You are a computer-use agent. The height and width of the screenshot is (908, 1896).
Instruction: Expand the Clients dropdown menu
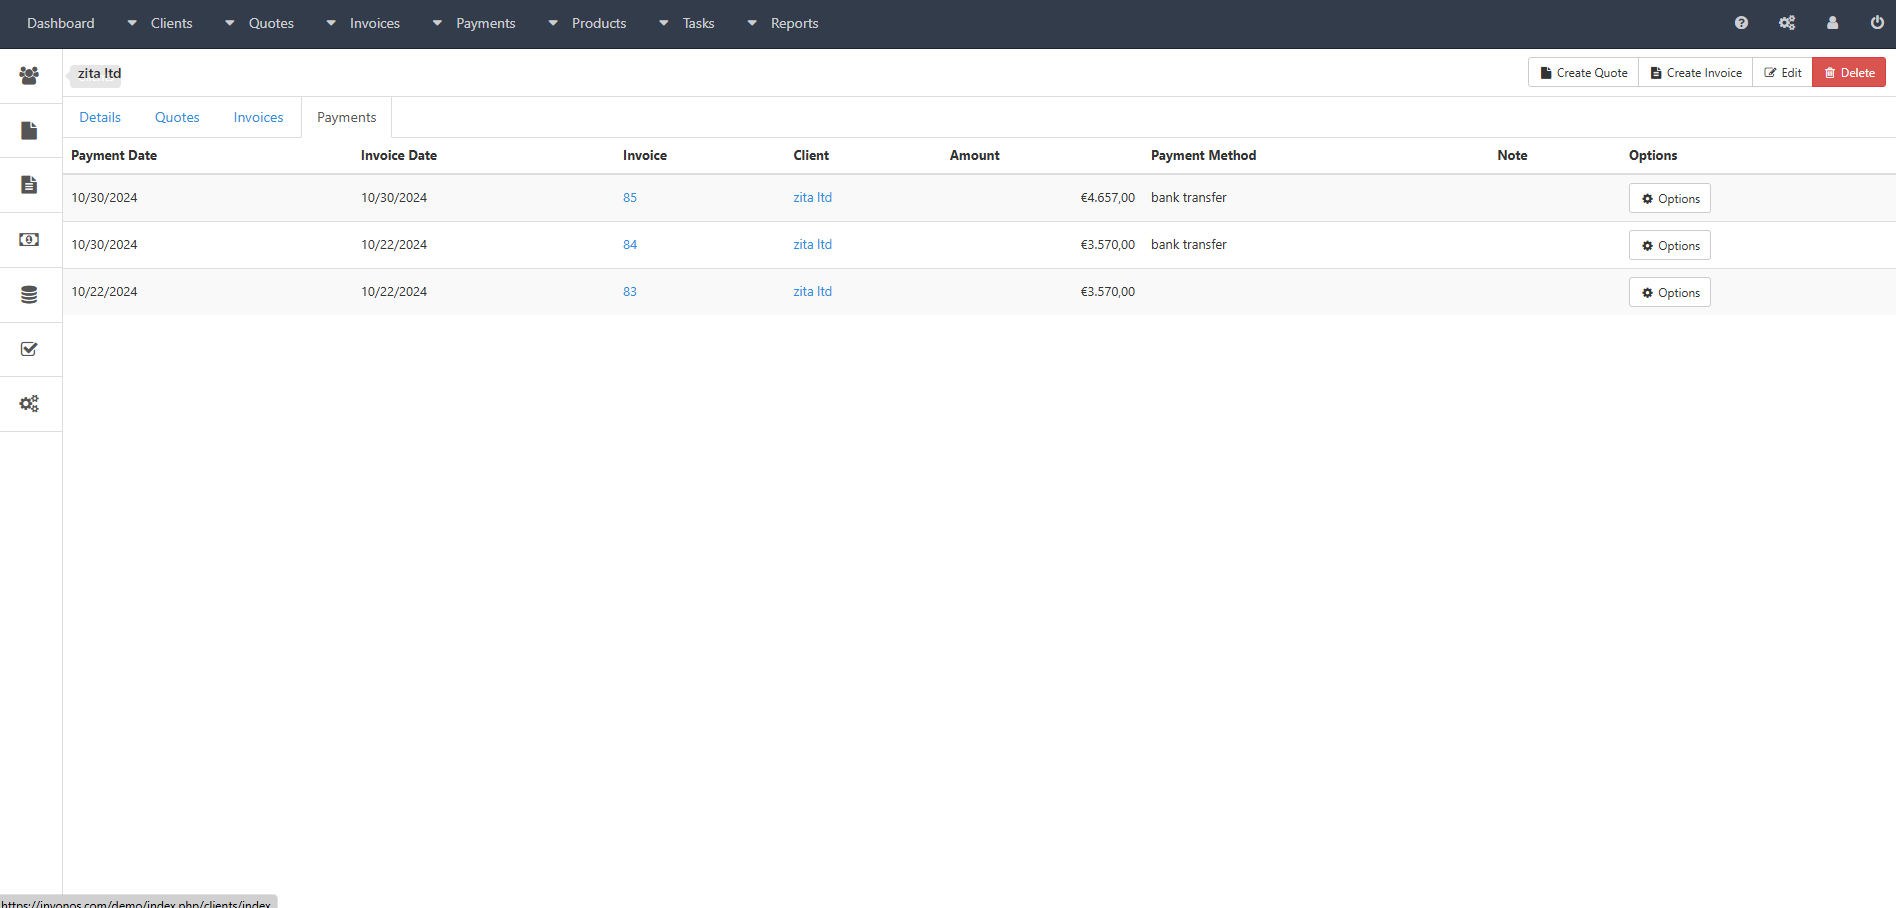[x=160, y=23]
